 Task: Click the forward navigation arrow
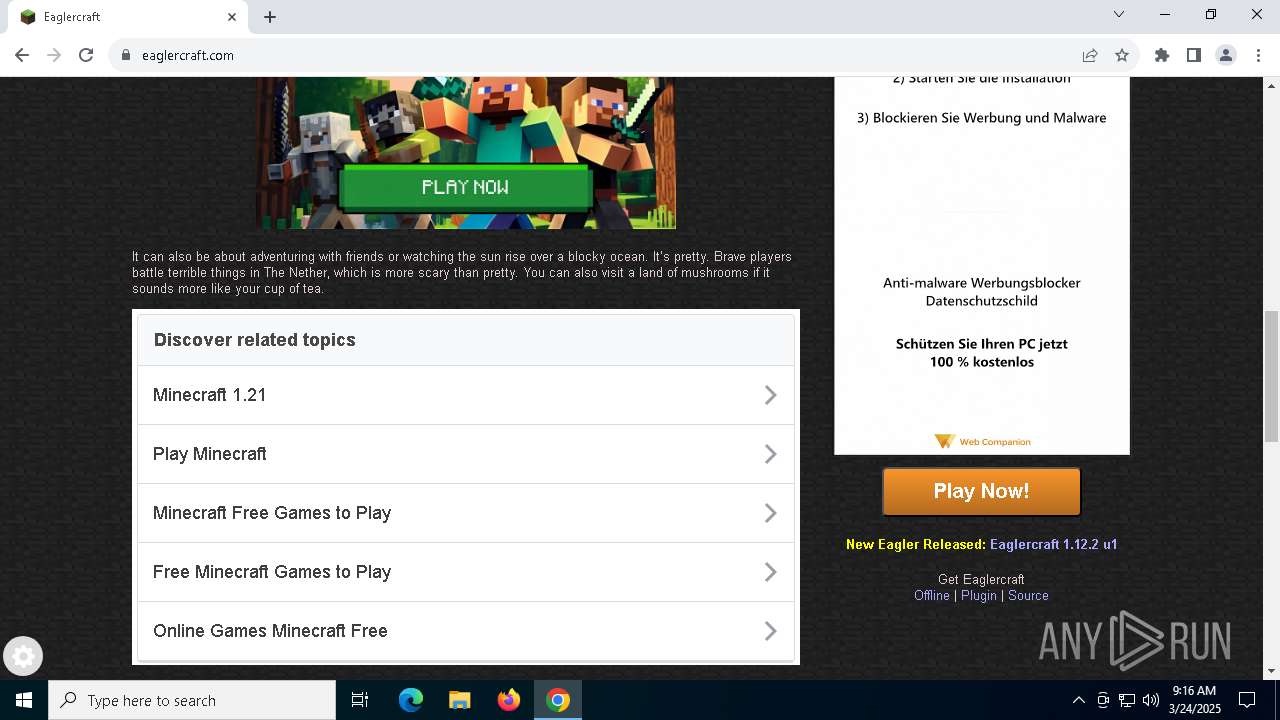click(x=54, y=55)
